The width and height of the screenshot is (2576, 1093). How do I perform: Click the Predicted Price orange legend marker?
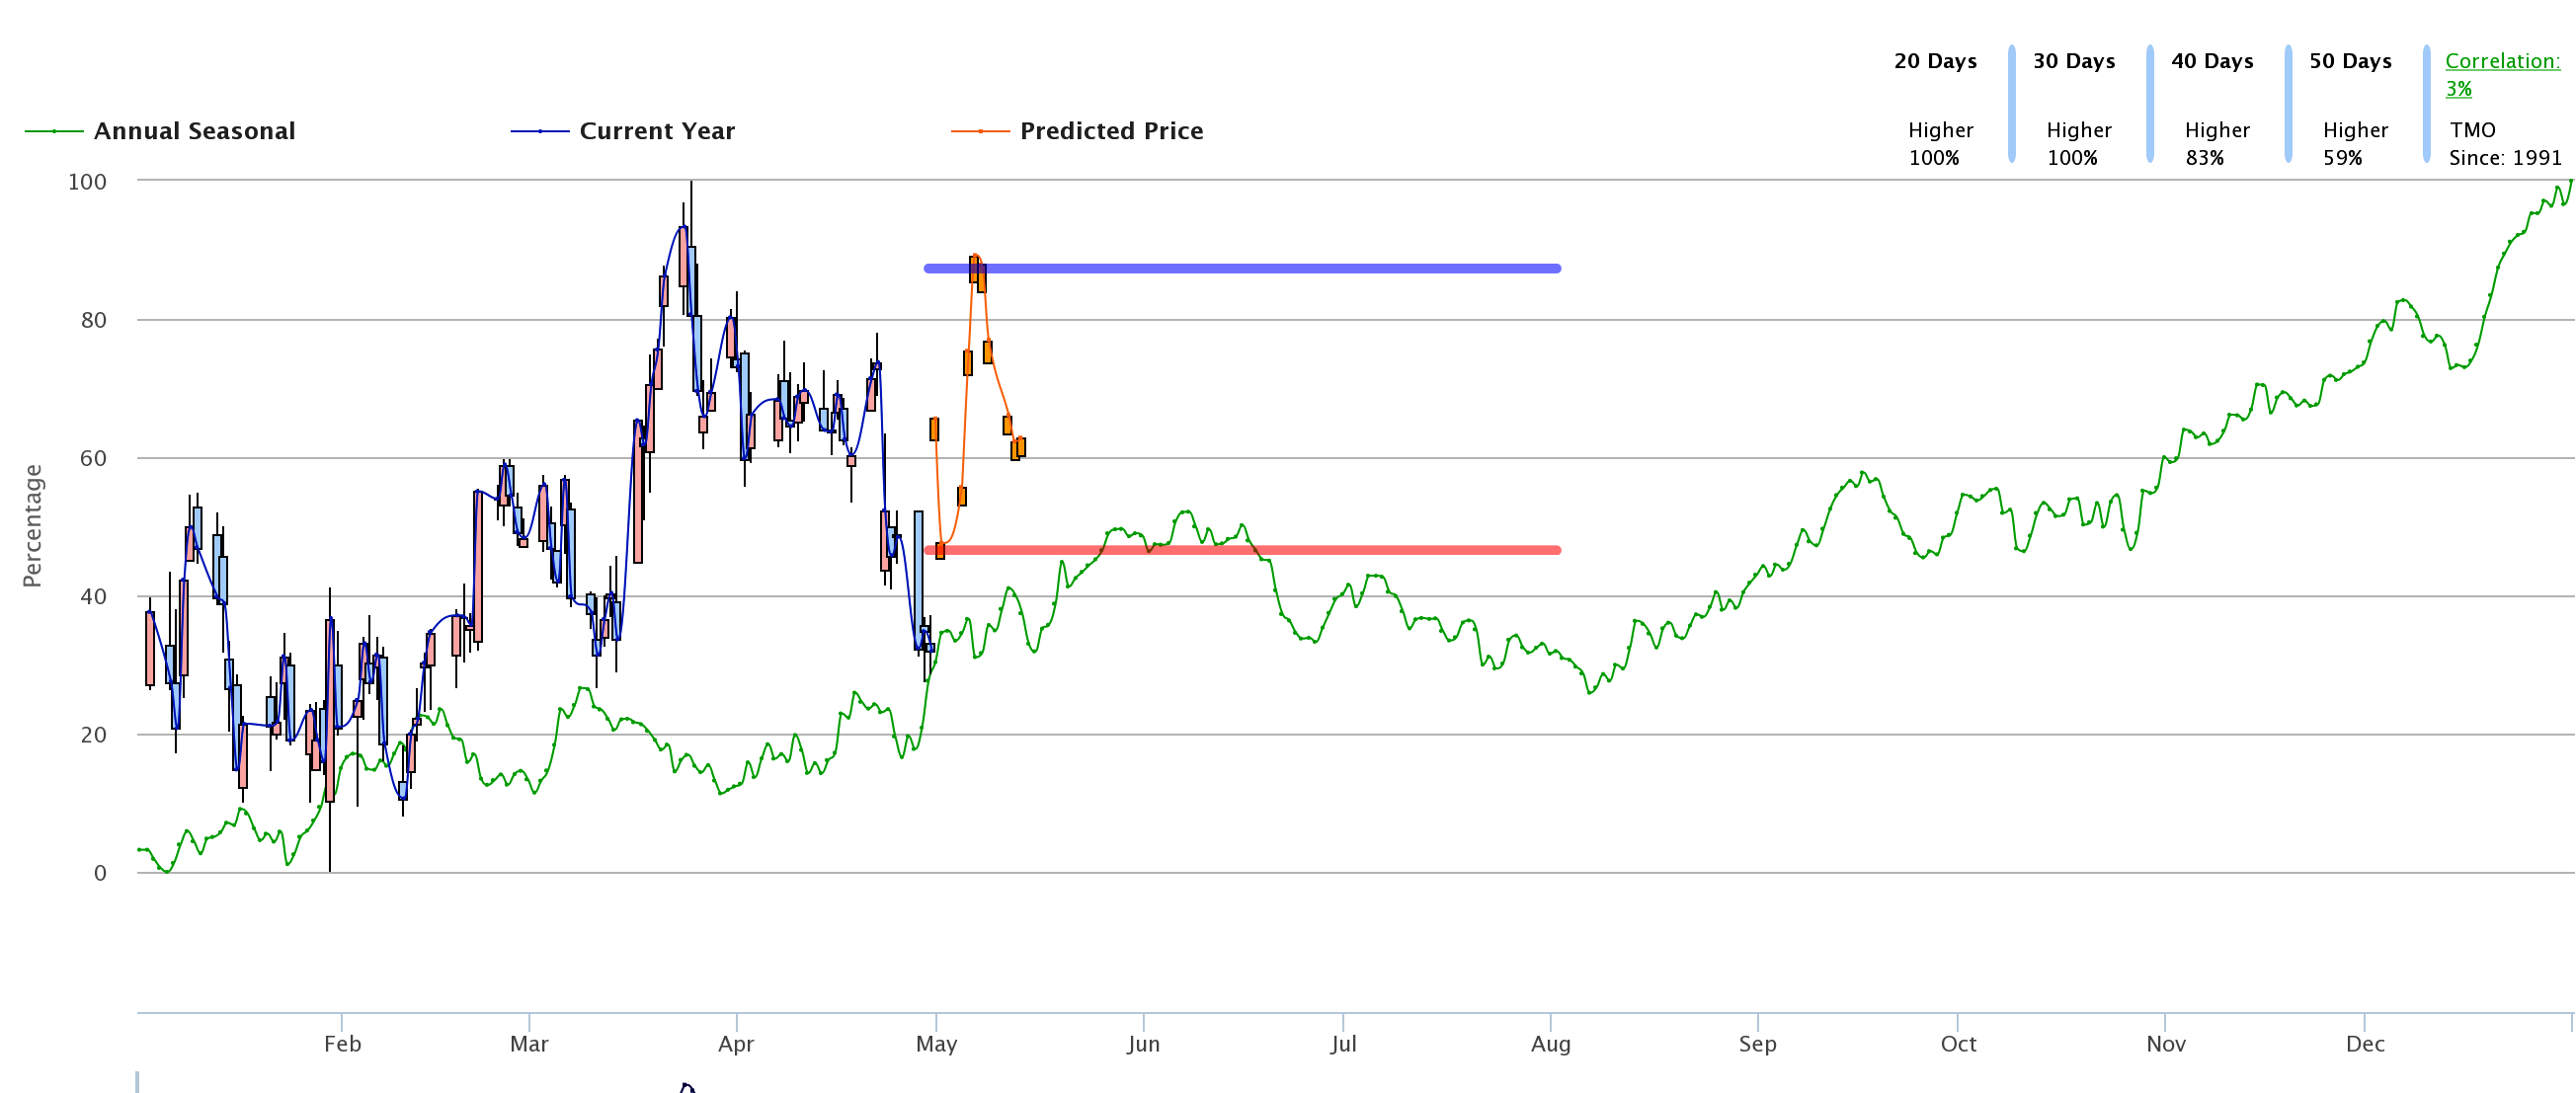980,131
